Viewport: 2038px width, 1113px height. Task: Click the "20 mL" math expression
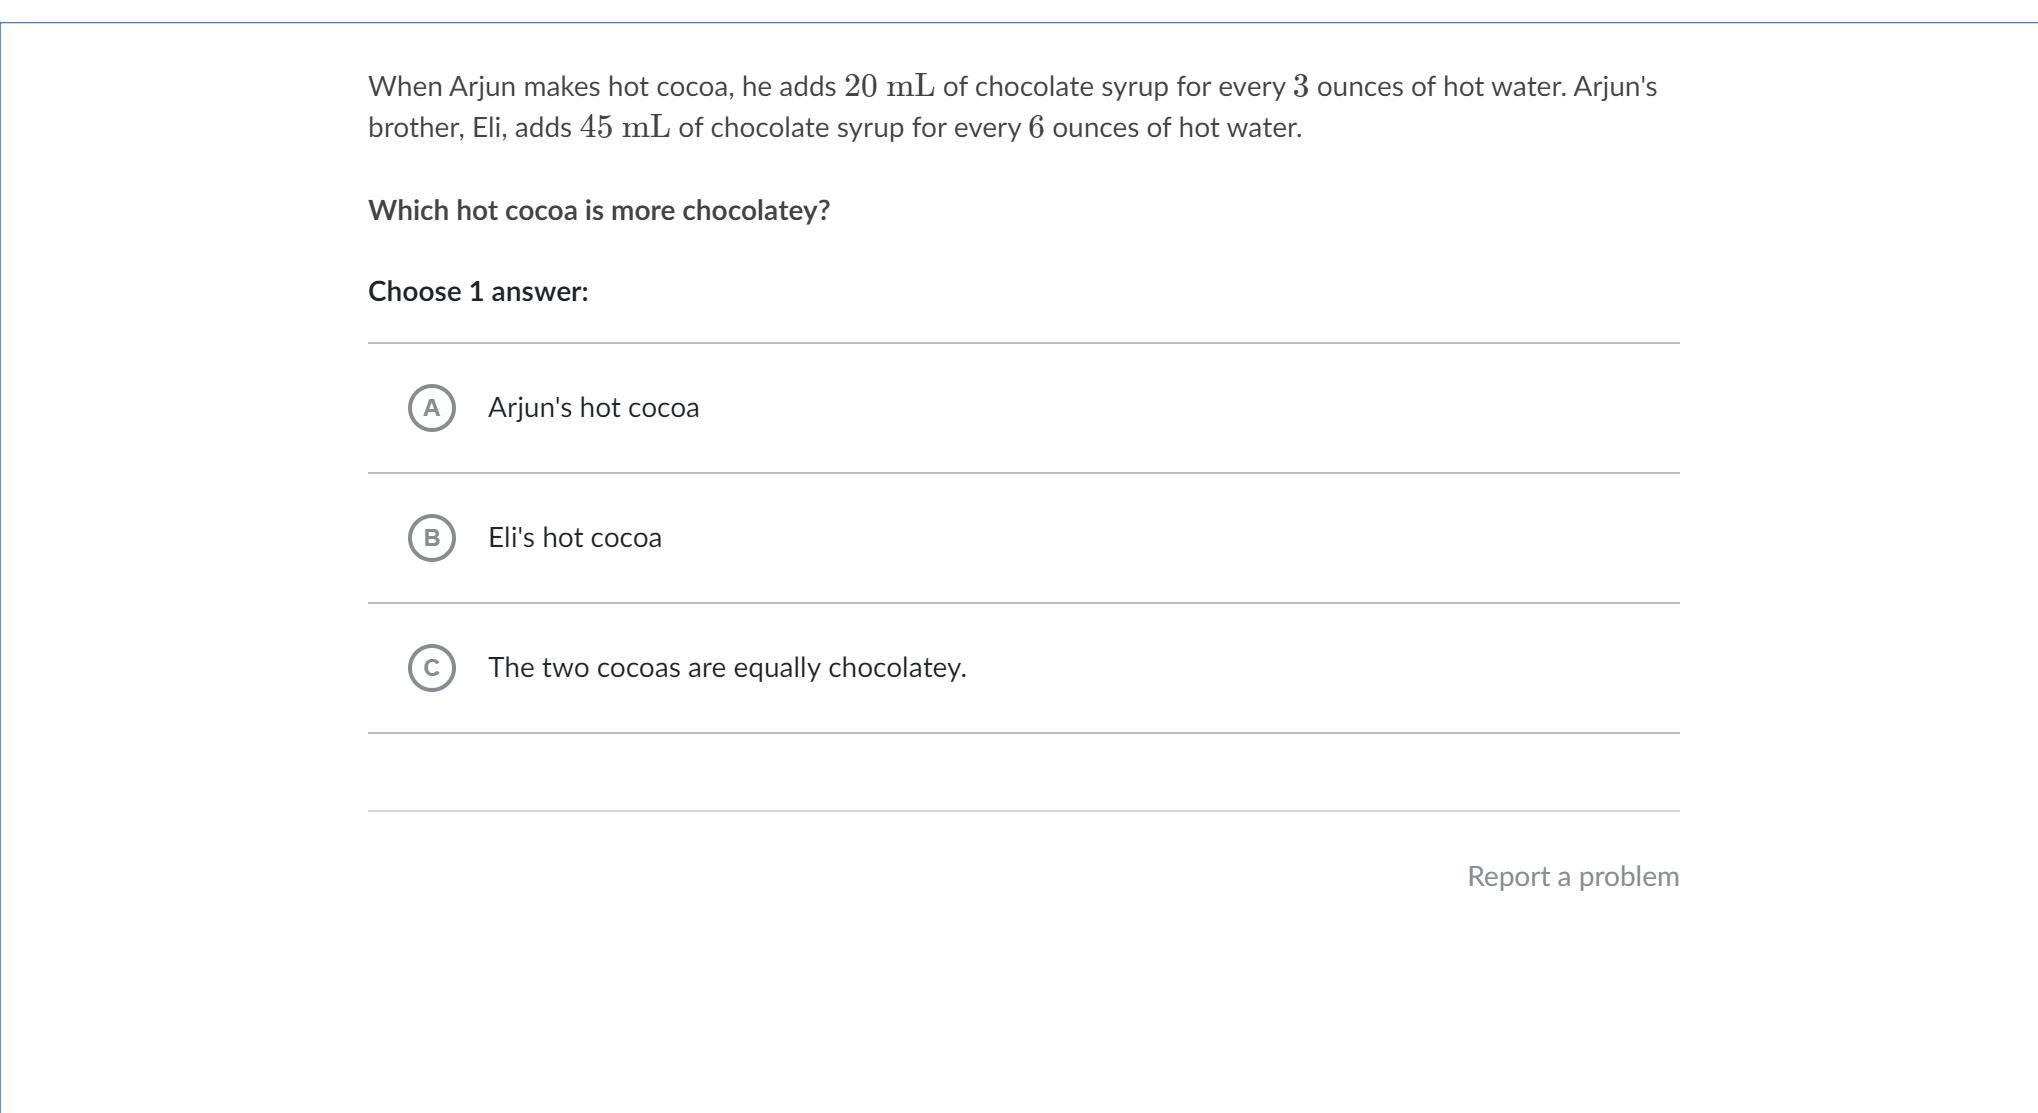pos(889,87)
